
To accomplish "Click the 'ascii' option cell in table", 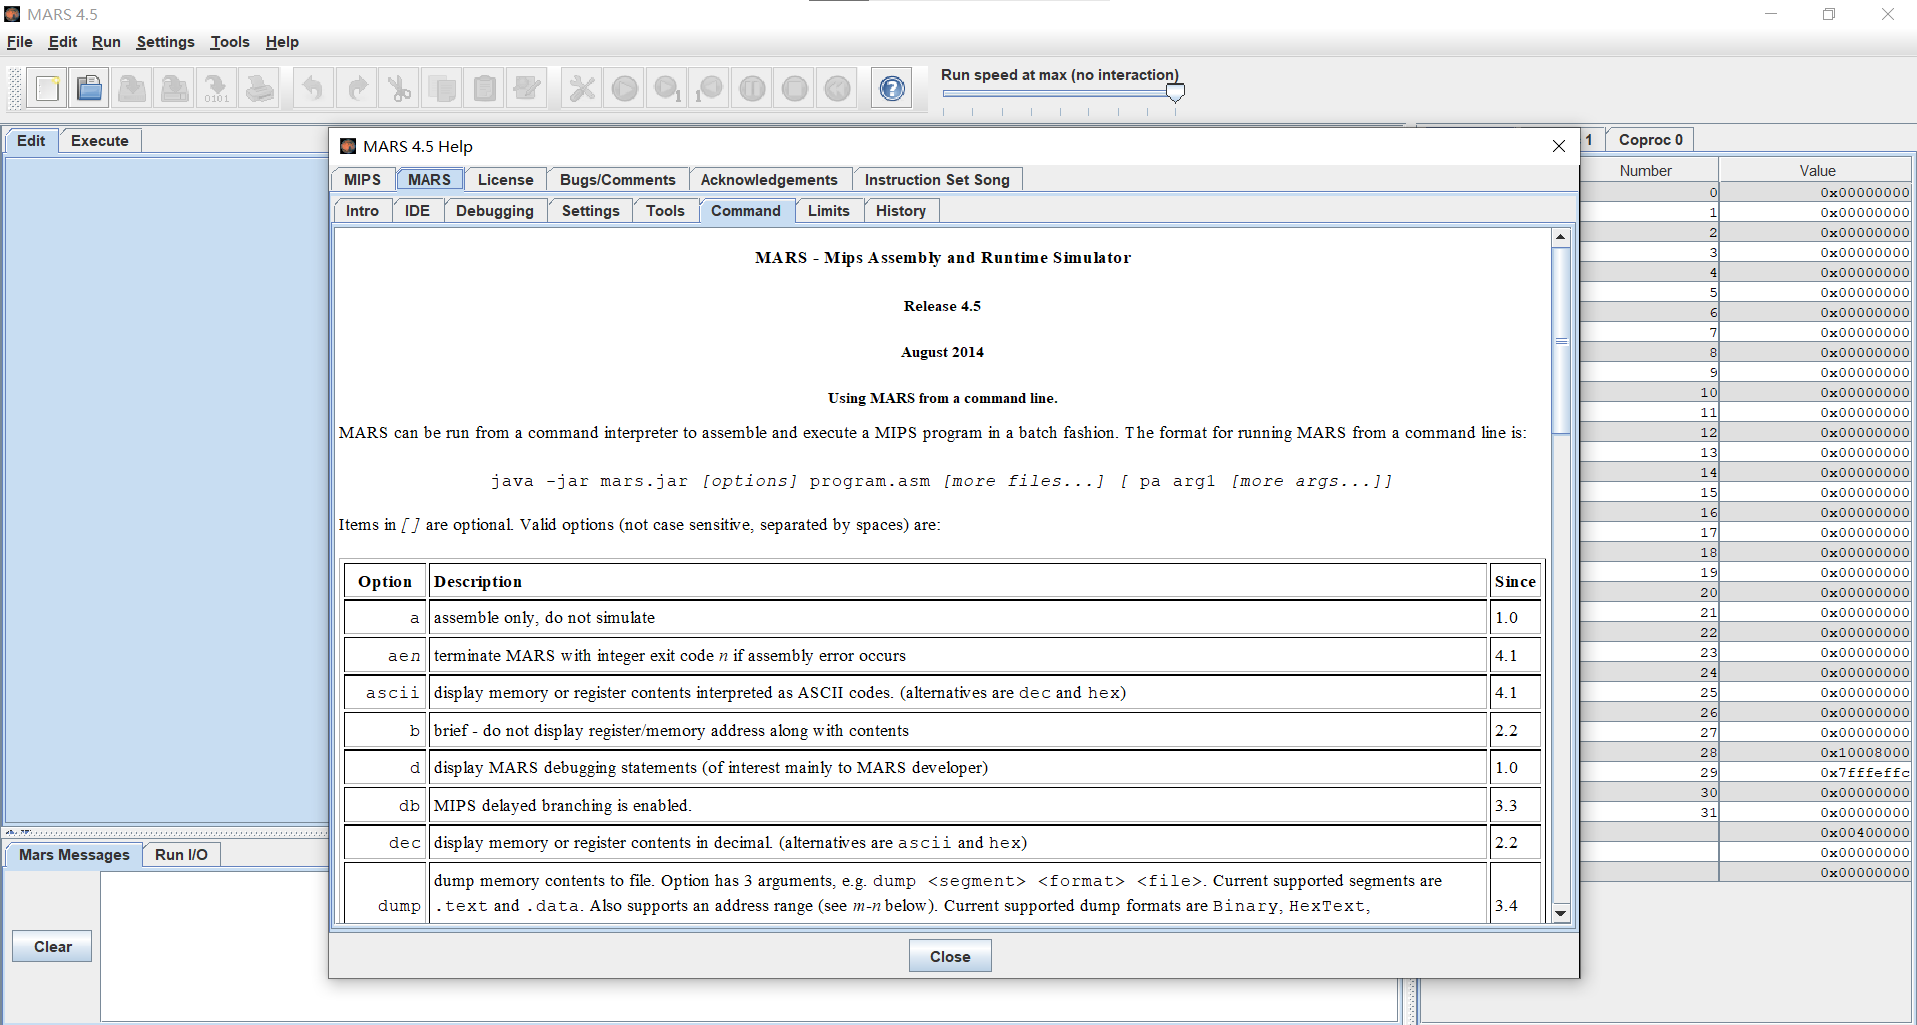I will coord(385,693).
